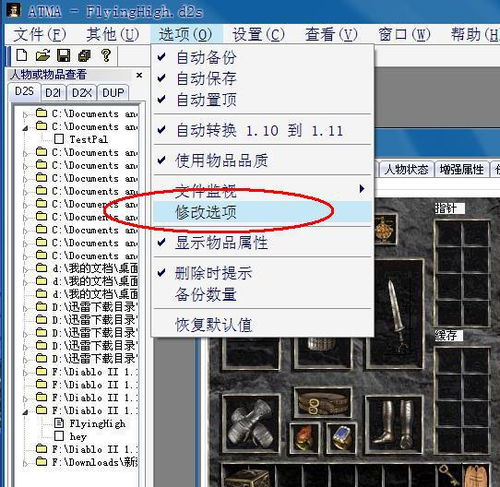Tick the TestPal file checkbox
This screenshot has height=487, width=500.
tap(59, 139)
